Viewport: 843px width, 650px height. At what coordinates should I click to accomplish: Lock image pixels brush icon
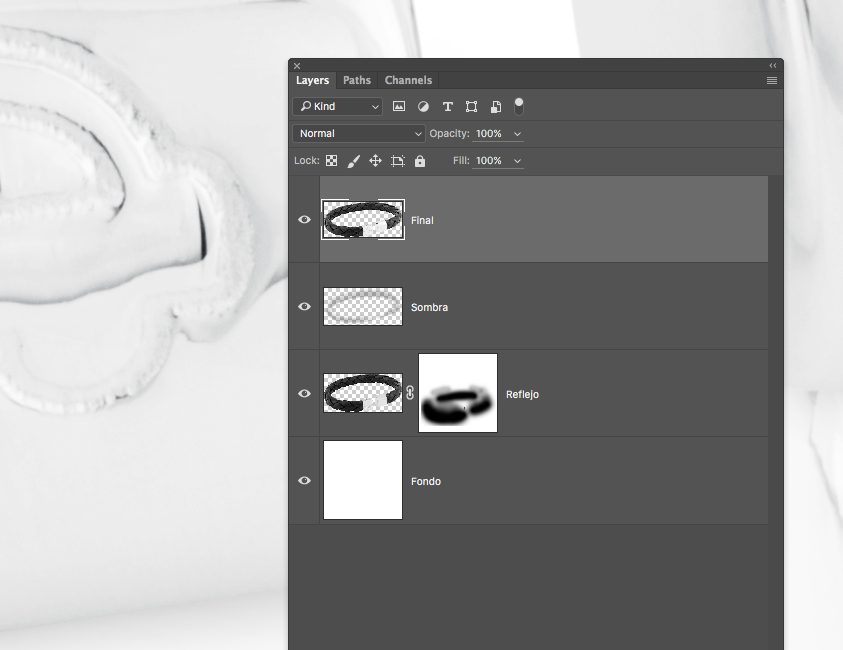click(x=354, y=161)
